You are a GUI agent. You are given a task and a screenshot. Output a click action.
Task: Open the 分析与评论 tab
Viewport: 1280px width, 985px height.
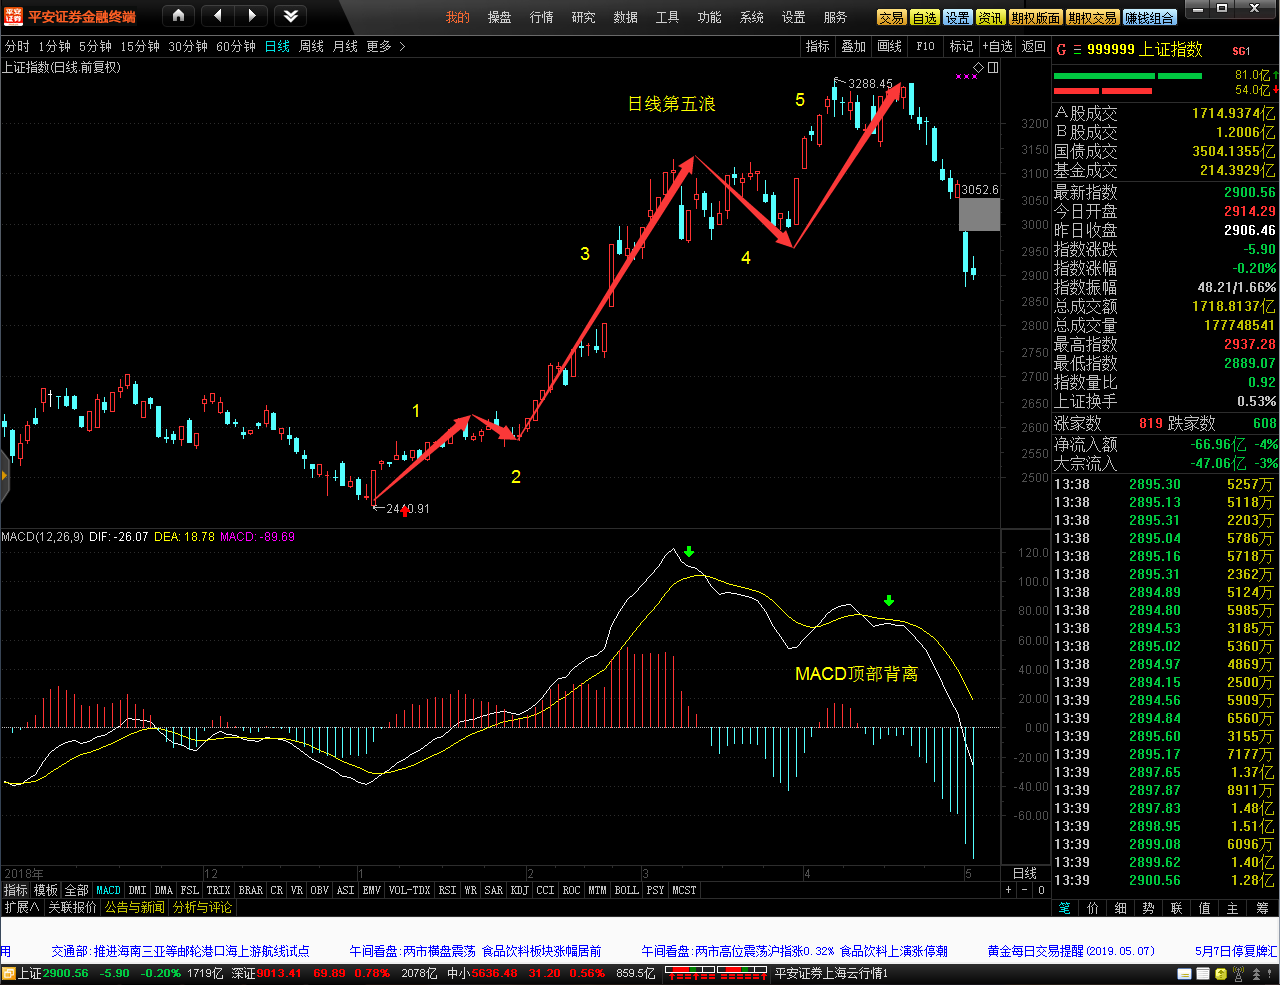tap(203, 907)
